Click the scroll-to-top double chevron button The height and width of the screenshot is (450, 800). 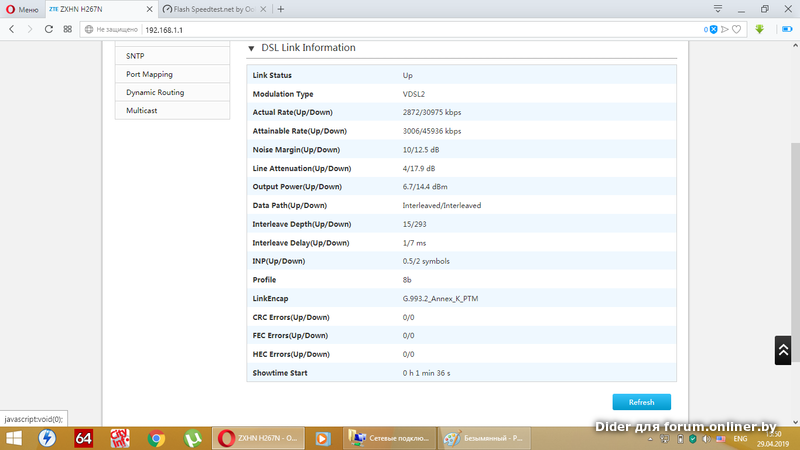pos(783,349)
